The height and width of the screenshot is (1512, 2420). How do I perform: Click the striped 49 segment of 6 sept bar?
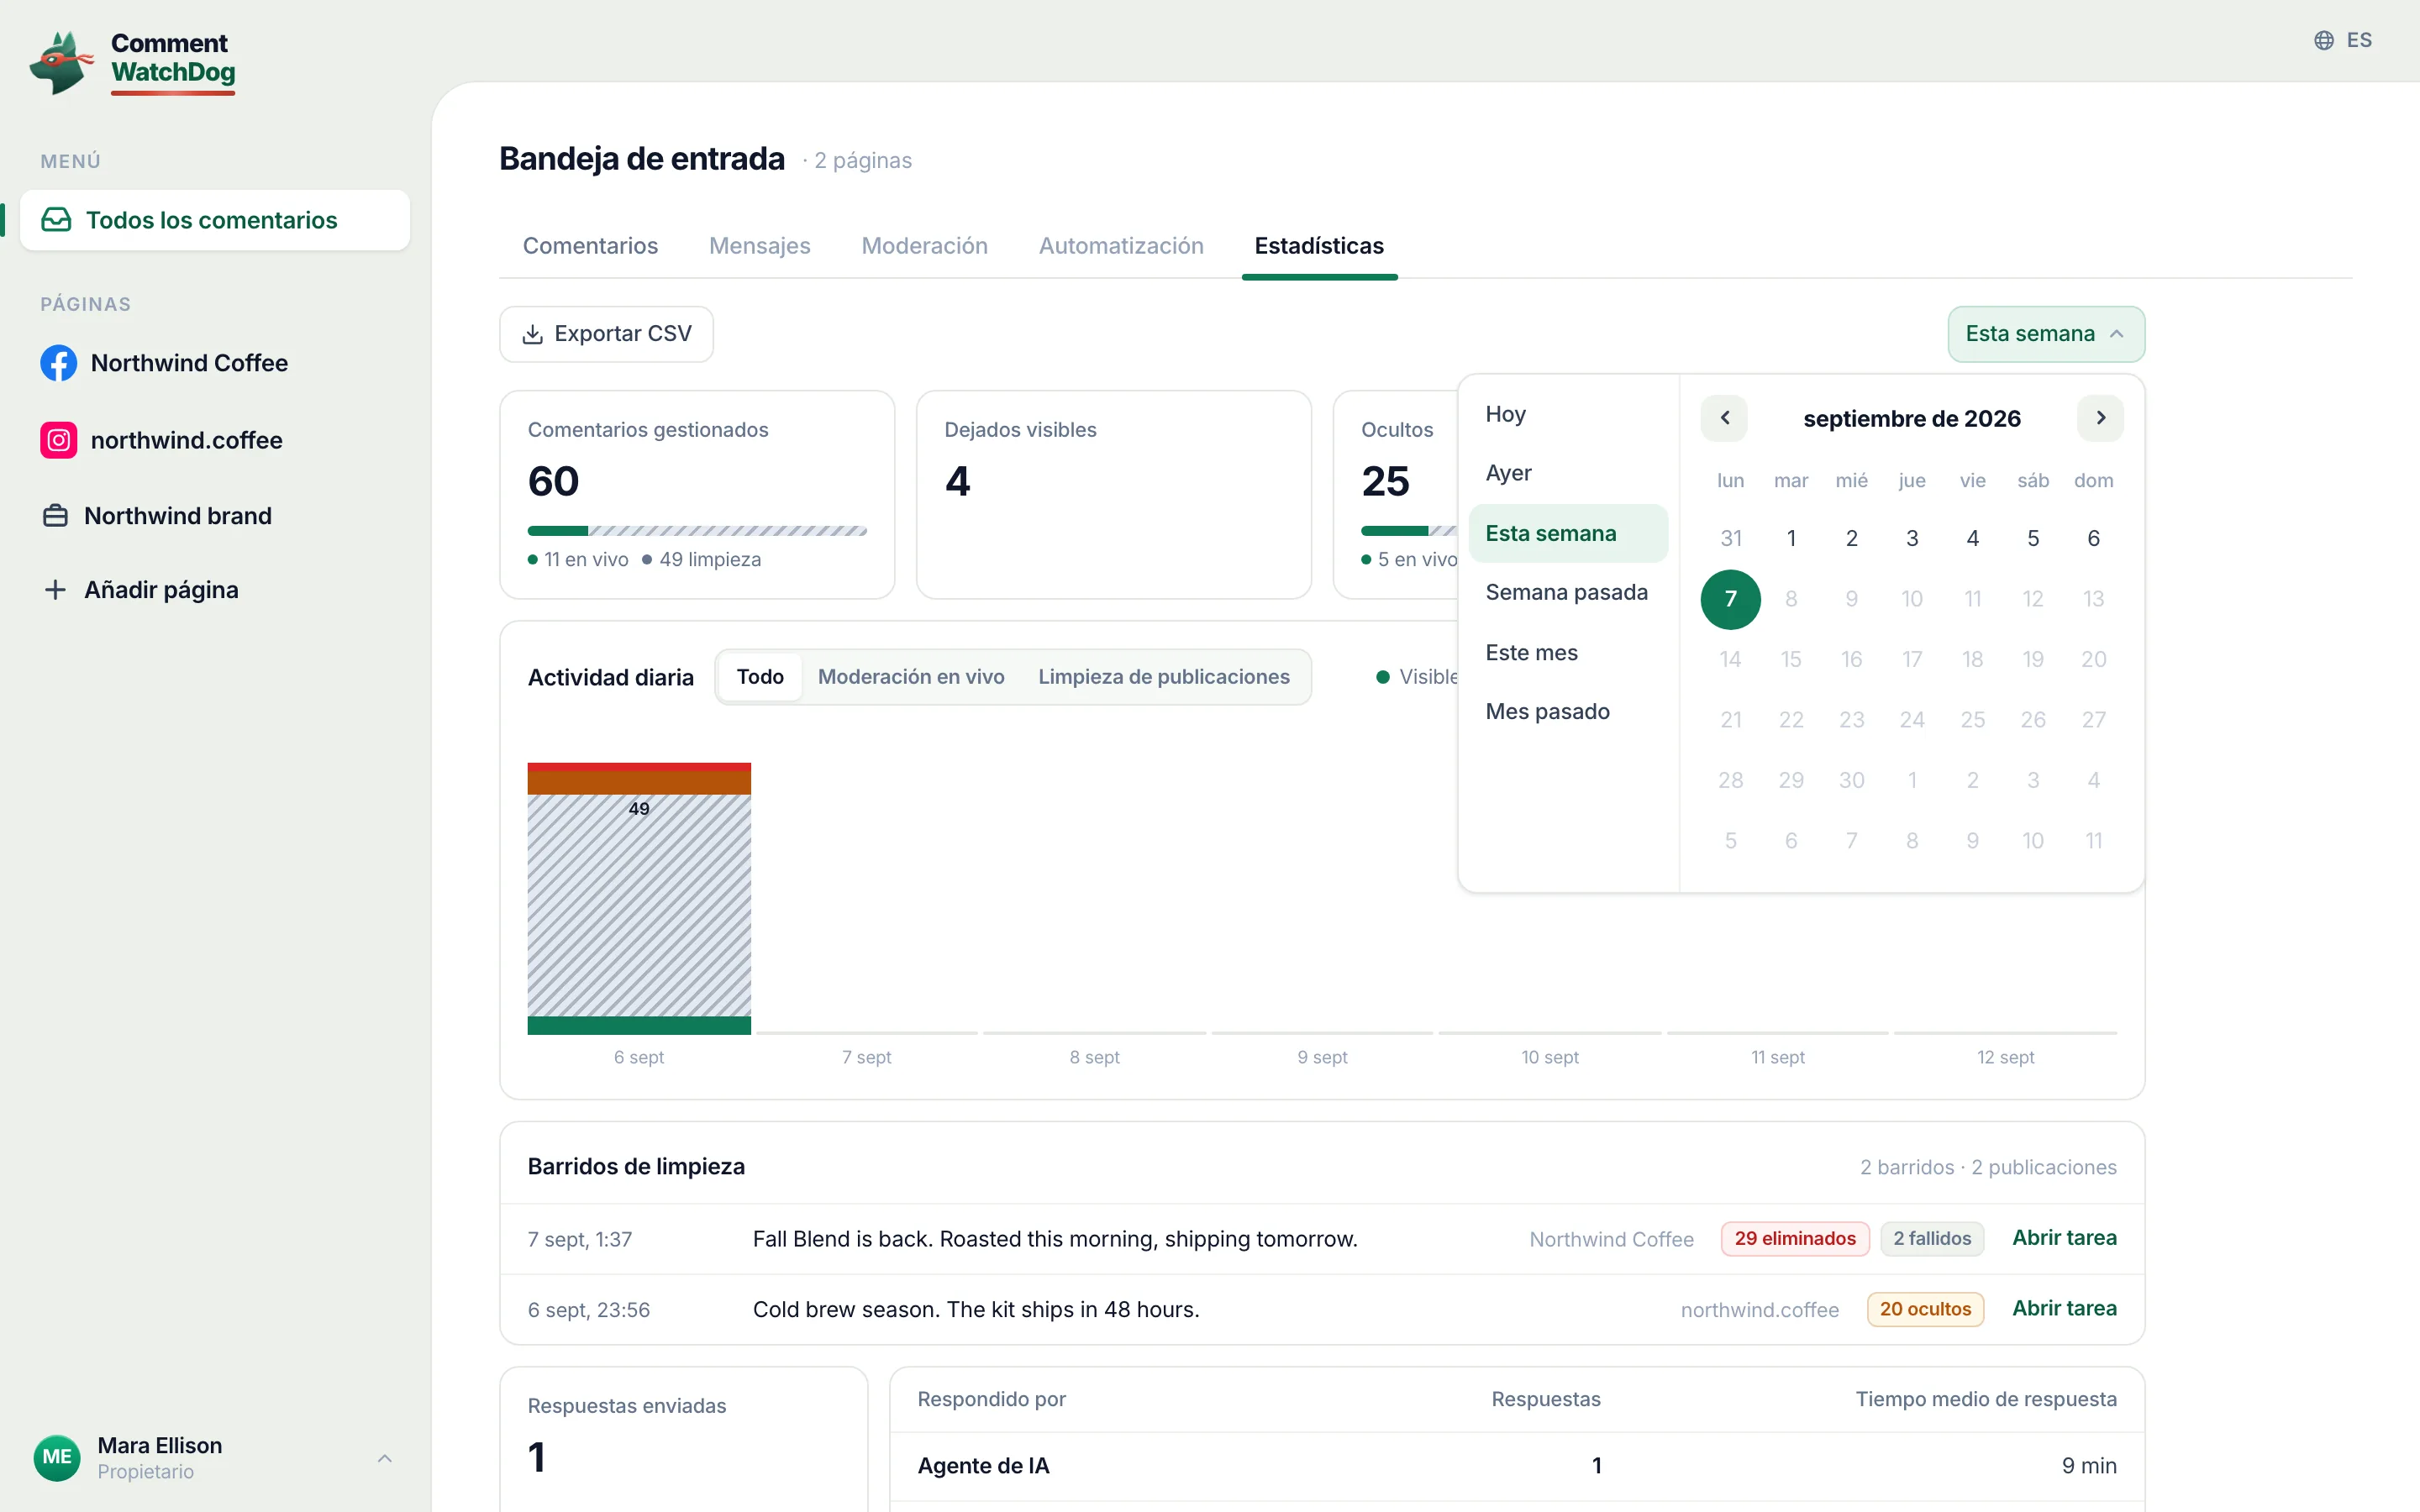tap(639, 905)
